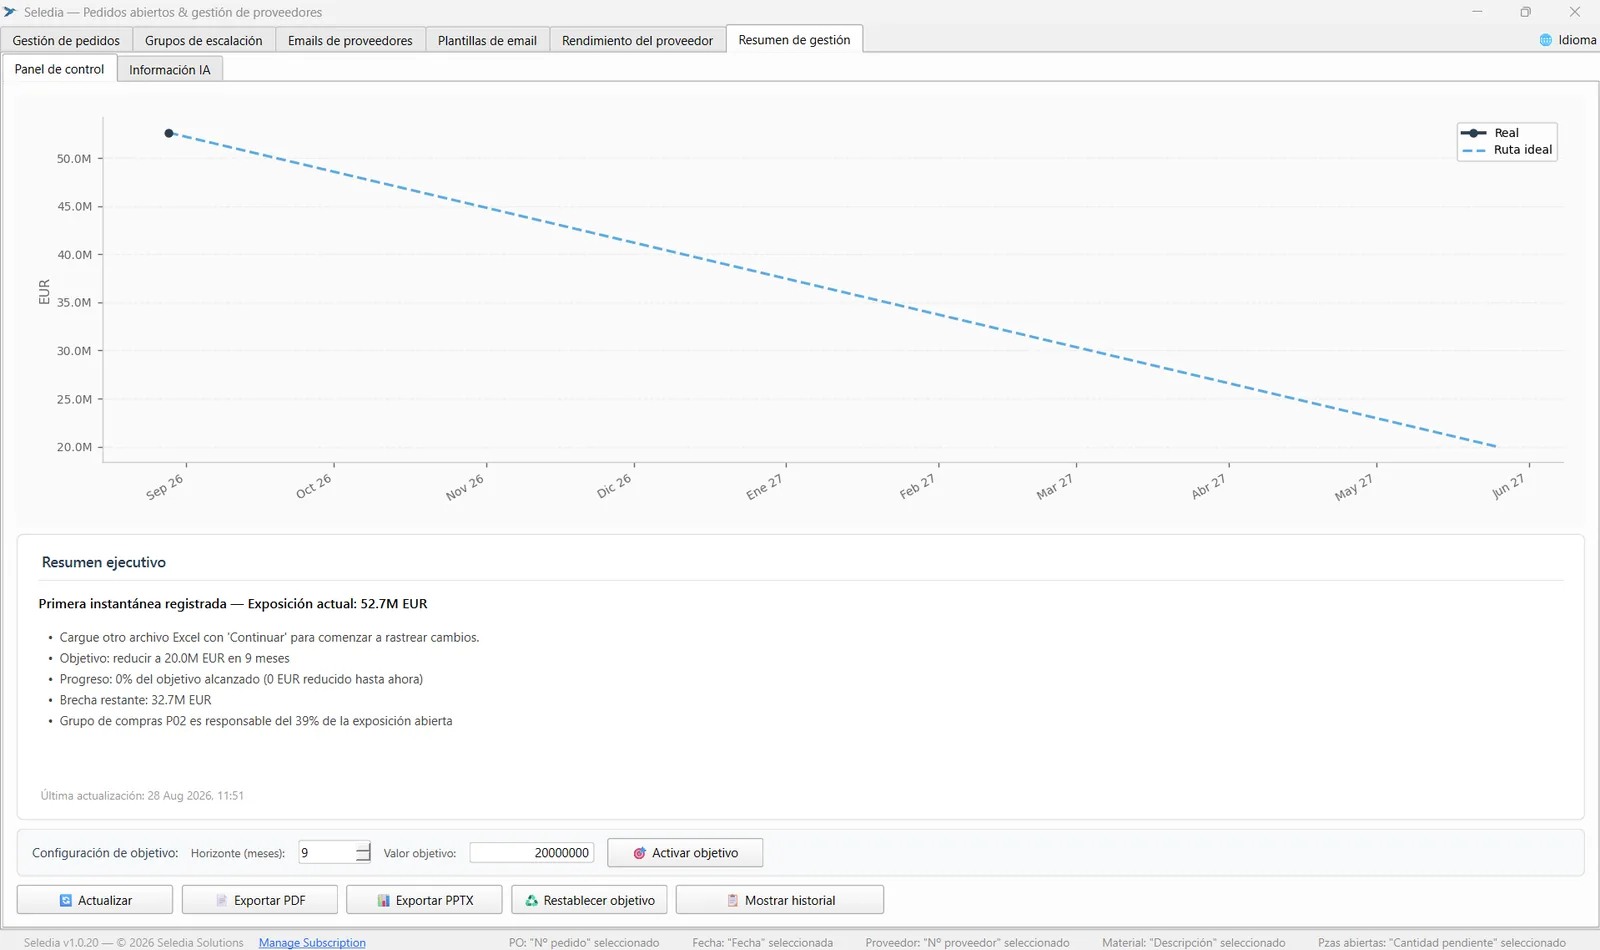Screen dimensions: 1600x950
Task: Click the refresh icon on Actualizar
Action: 65,900
